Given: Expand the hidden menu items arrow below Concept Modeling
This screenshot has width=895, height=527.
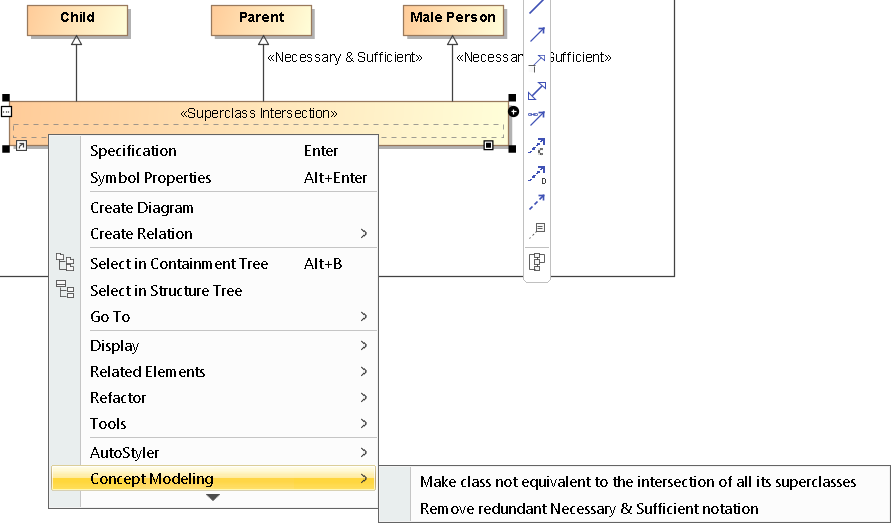Looking at the screenshot, I should point(213,498).
